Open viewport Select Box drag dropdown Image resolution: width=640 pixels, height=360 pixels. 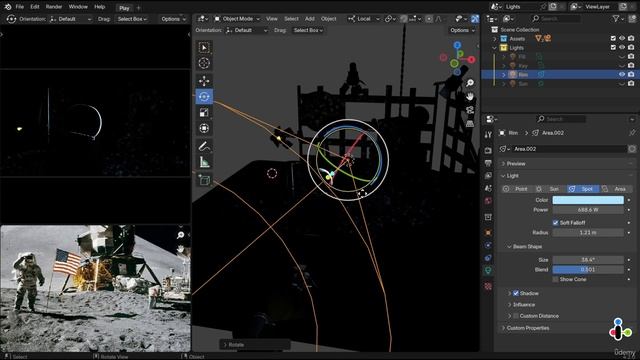(308, 30)
